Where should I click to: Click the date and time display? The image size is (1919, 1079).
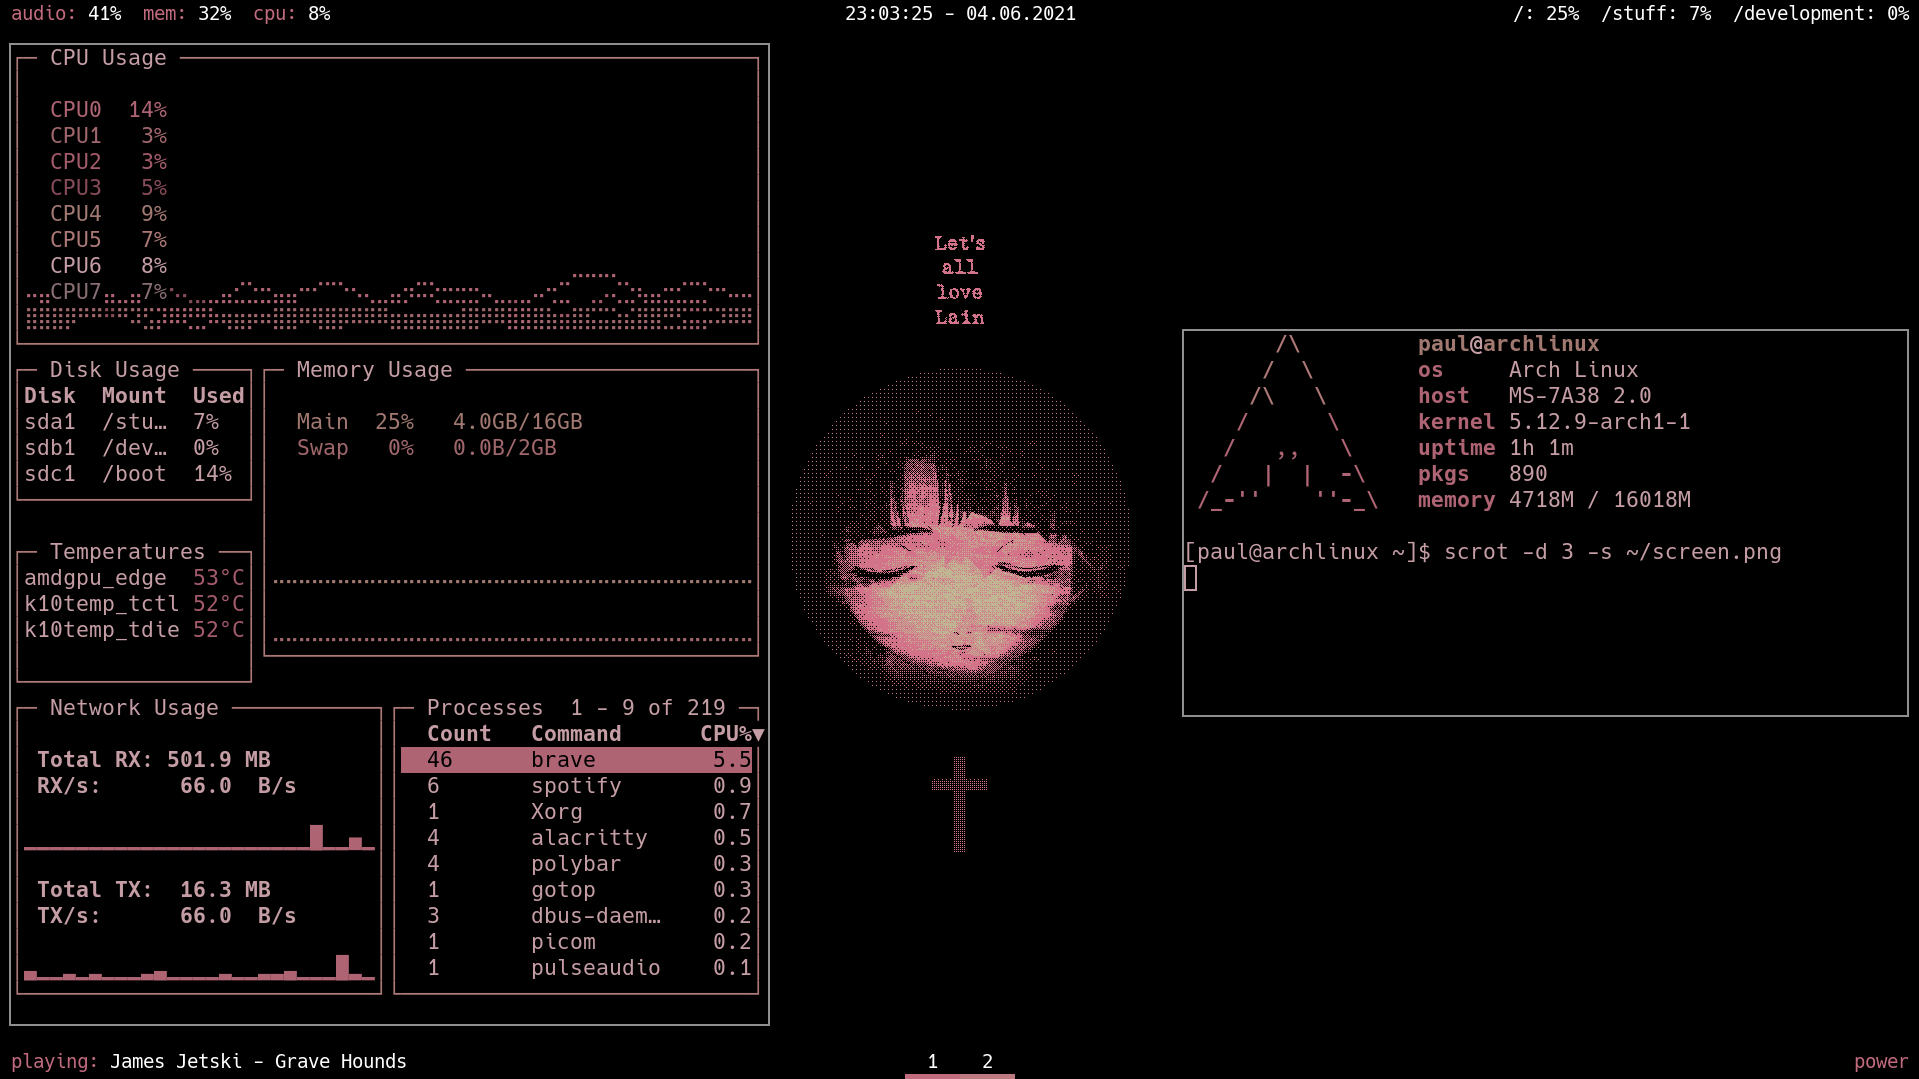960,14
